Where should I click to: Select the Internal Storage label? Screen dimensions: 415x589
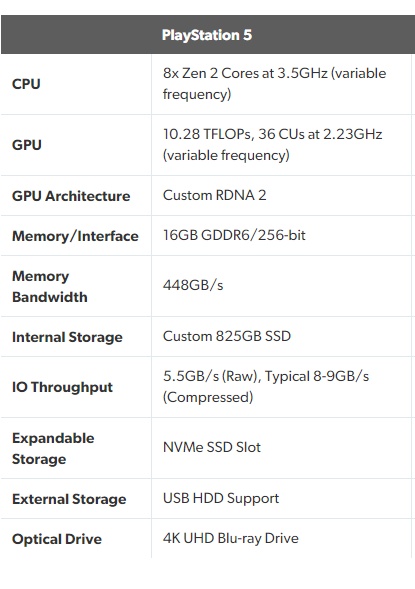pos(67,337)
